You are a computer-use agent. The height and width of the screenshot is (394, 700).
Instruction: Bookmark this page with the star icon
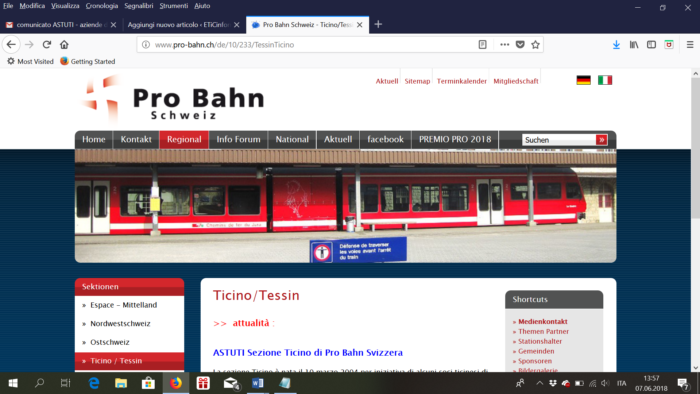535,45
